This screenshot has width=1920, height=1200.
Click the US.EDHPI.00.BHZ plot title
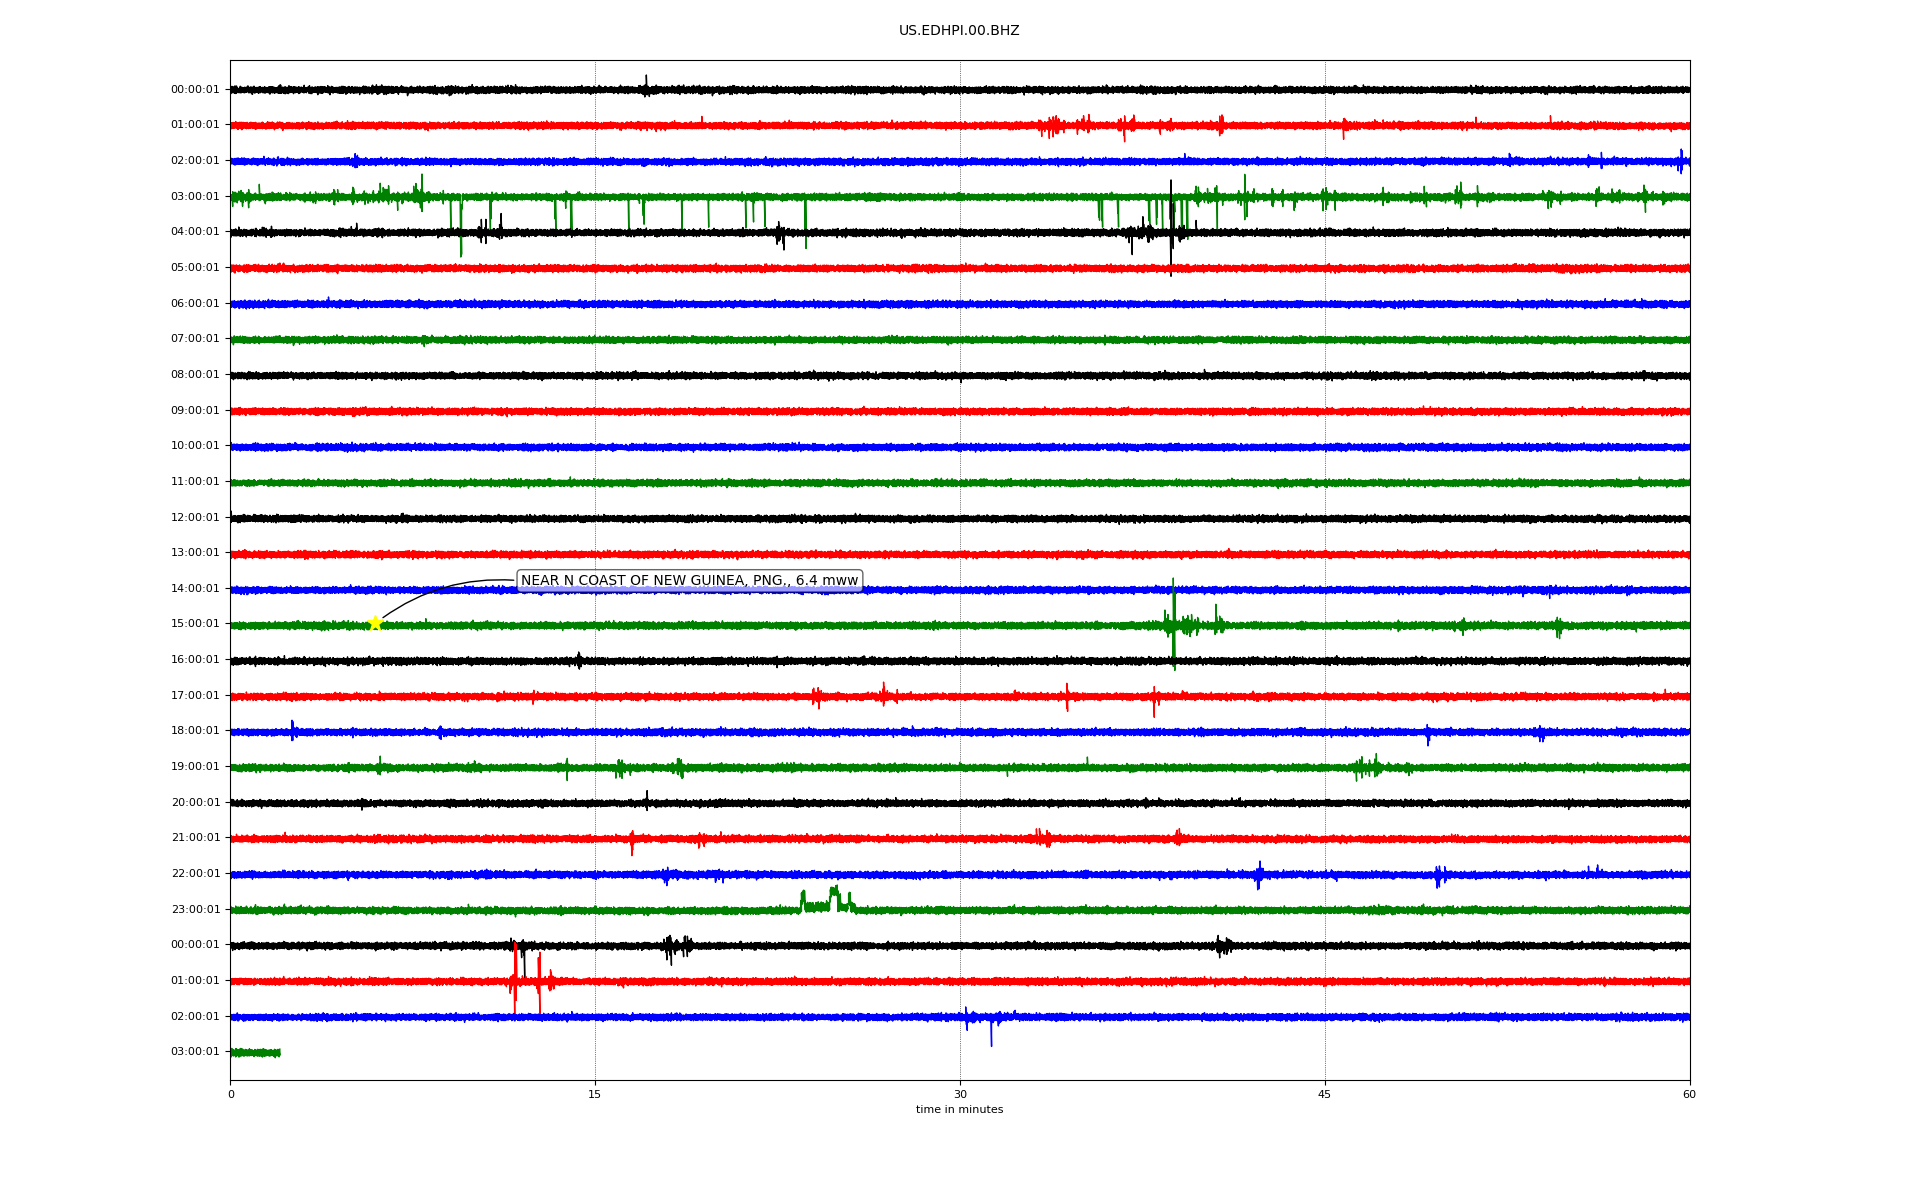pyautogui.click(x=958, y=31)
